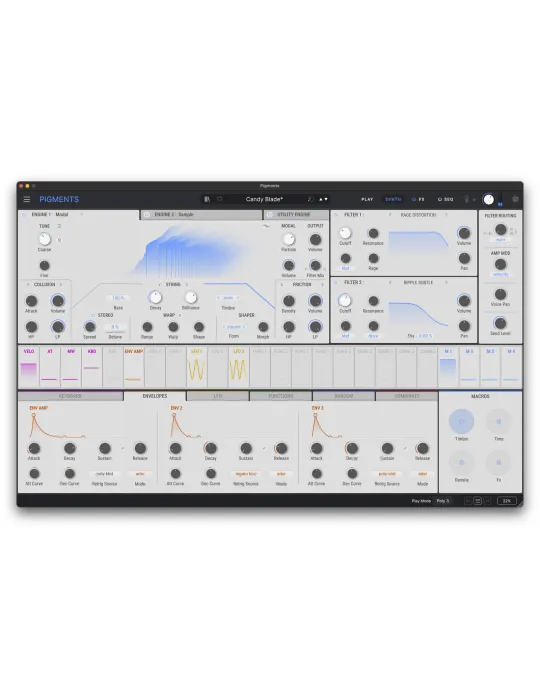The image size is (540, 700).
Task: Click the 22% CPU meter button
Action: point(507,501)
